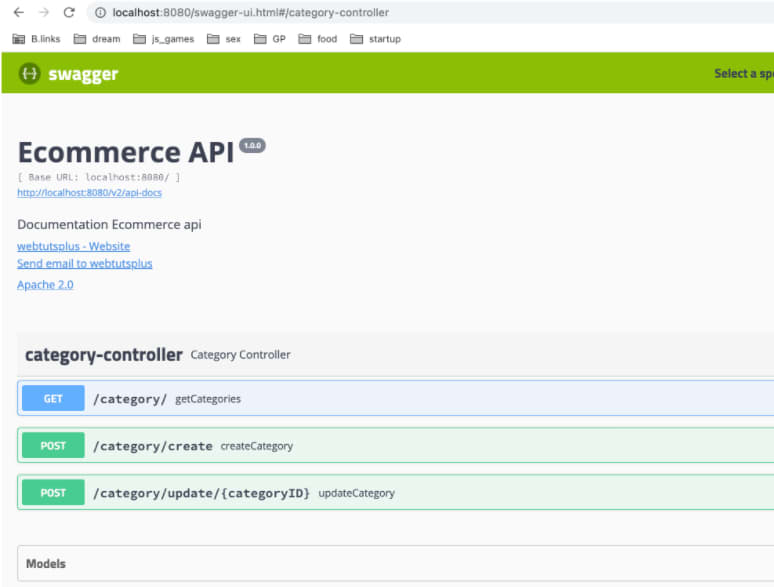Click the GET method badge for /category/
Screen dimensions: 774x587
click(53, 398)
